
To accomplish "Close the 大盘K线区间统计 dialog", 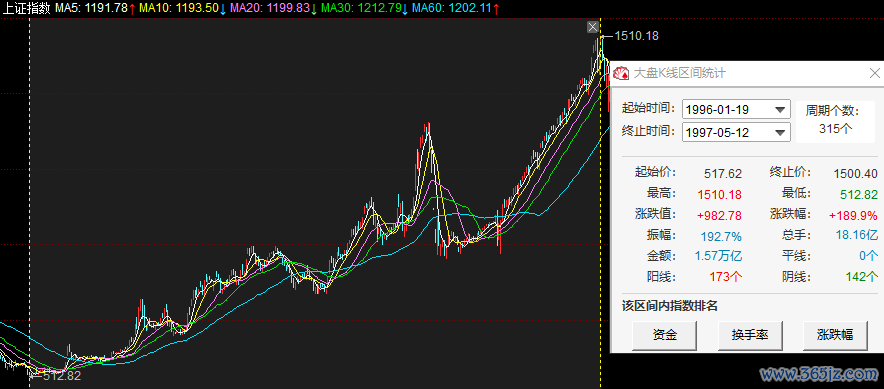I will pos(874,73).
